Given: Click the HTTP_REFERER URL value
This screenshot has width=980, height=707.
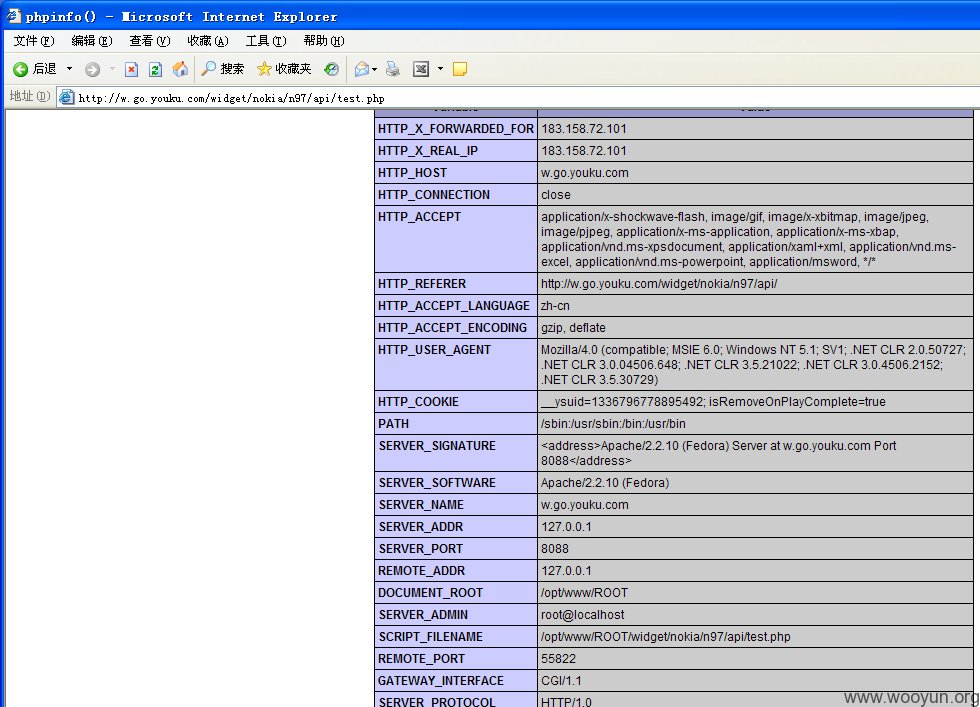Looking at the screenshot, I should [659, 284].
